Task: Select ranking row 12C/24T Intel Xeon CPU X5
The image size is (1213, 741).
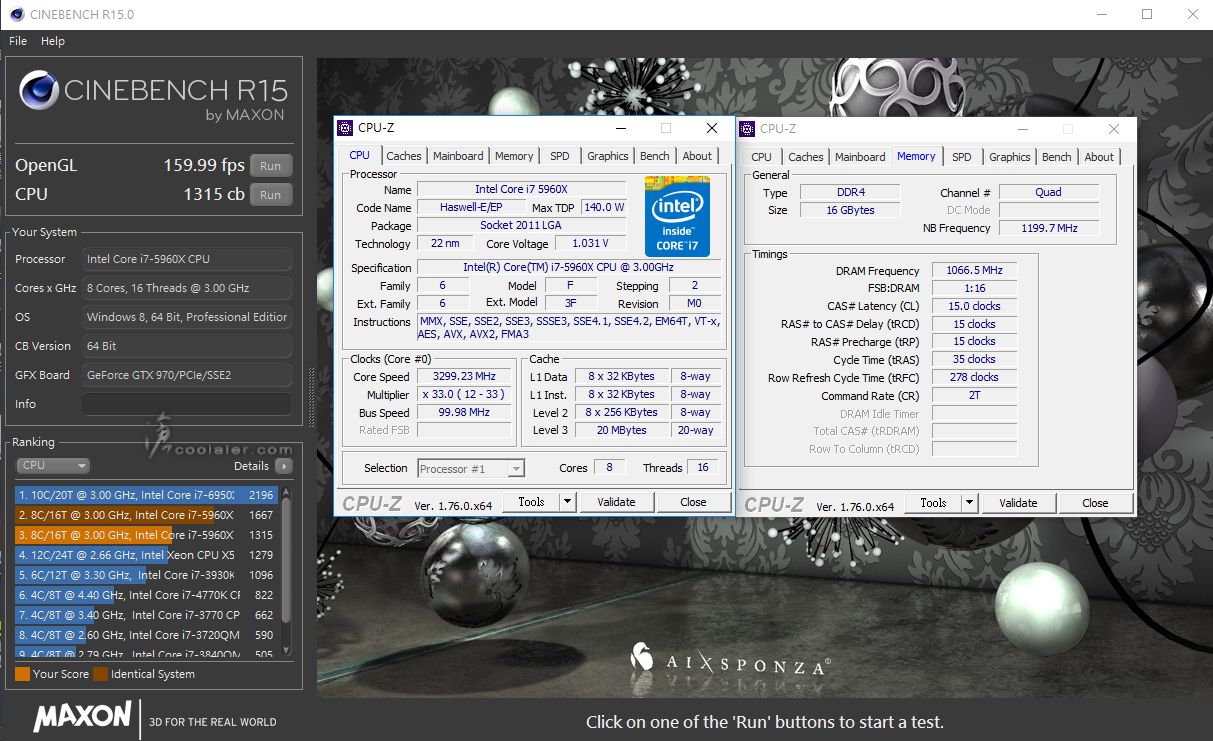Action: (146, 555)
